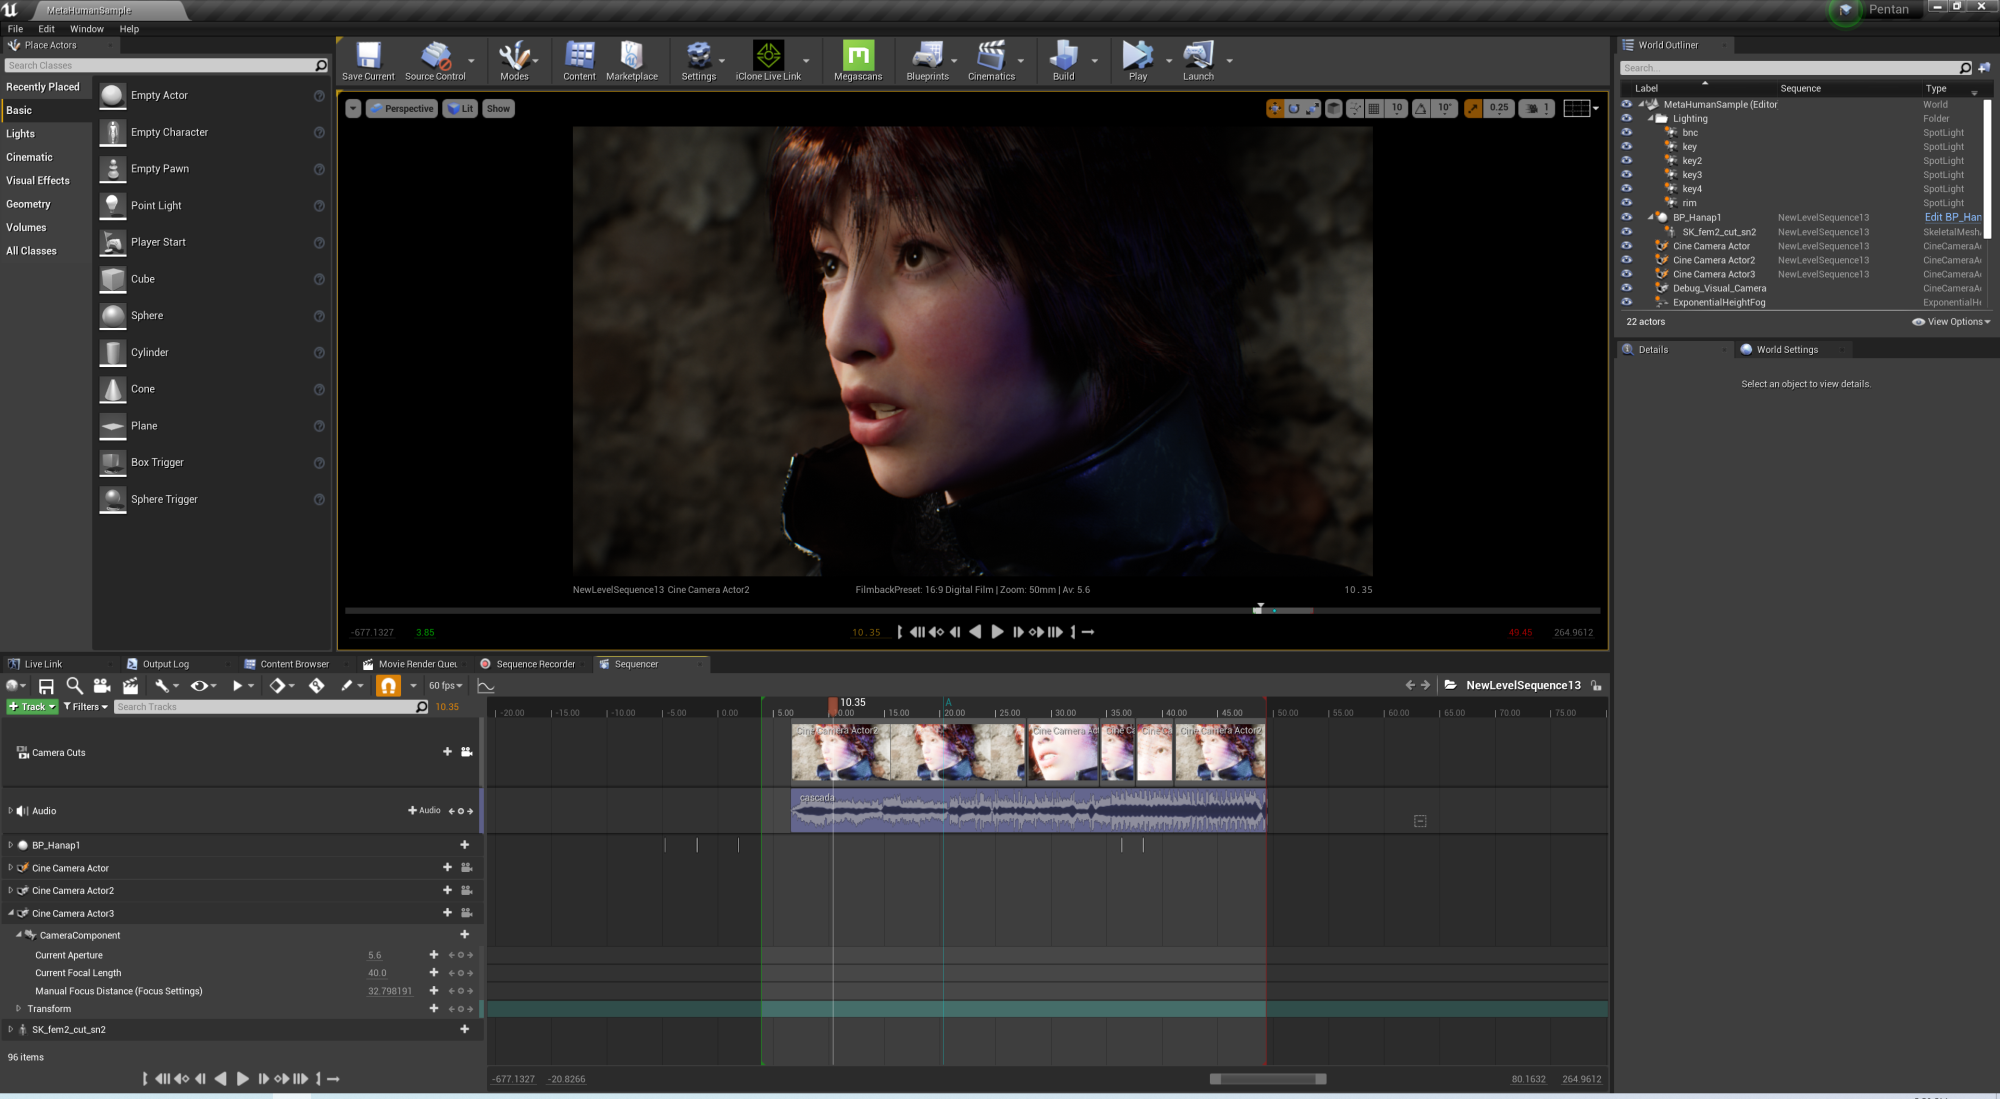Open View Options in World Outliner
2000x1099 pixels.
1952,322
